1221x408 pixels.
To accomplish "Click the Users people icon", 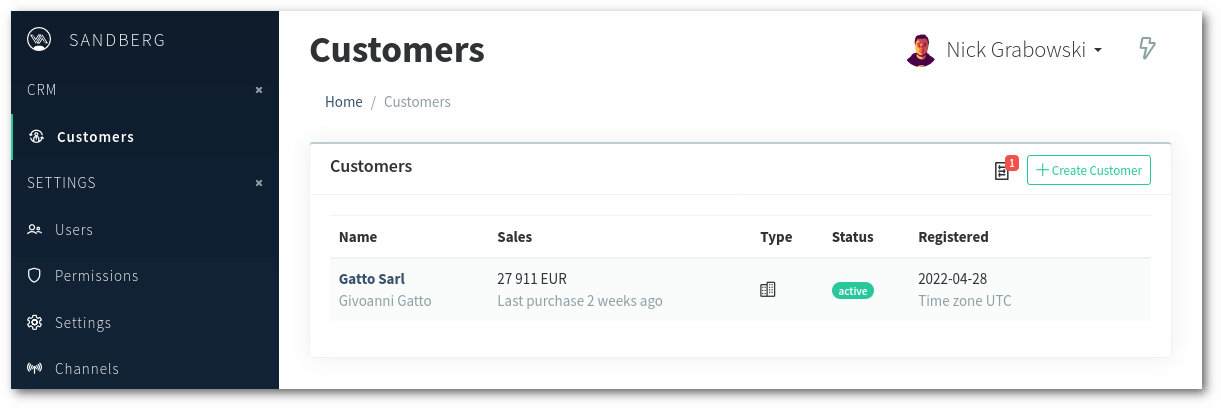I will coord(34,230).
